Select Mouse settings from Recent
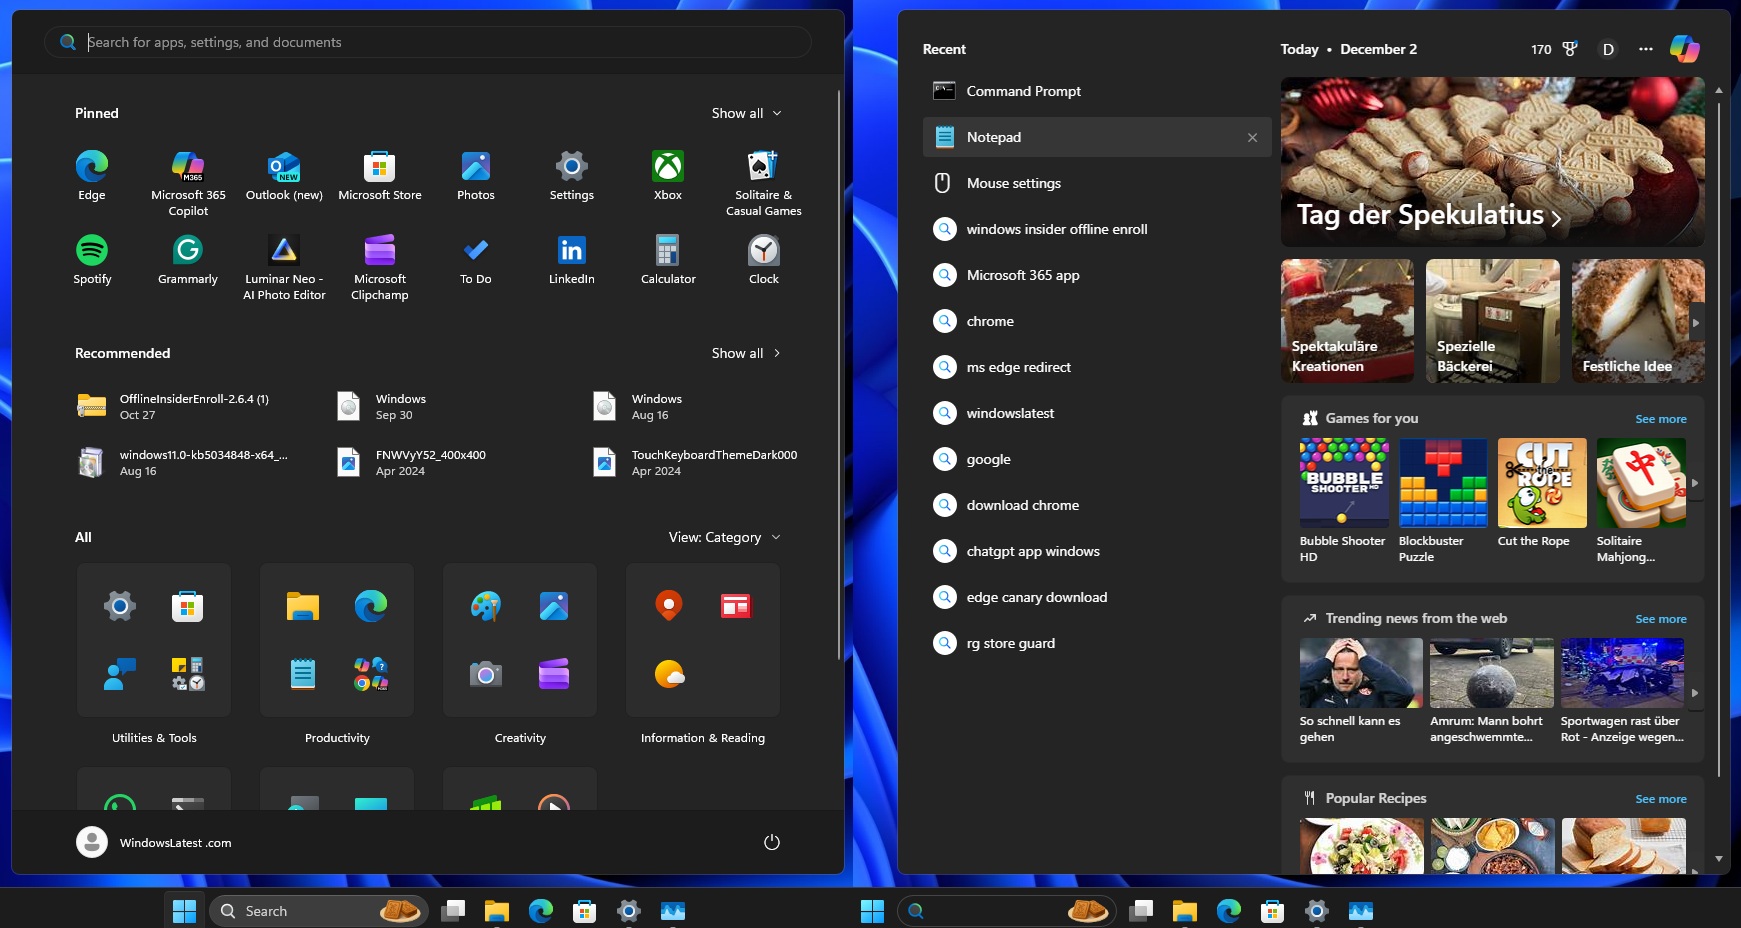 coord(1013,183)
